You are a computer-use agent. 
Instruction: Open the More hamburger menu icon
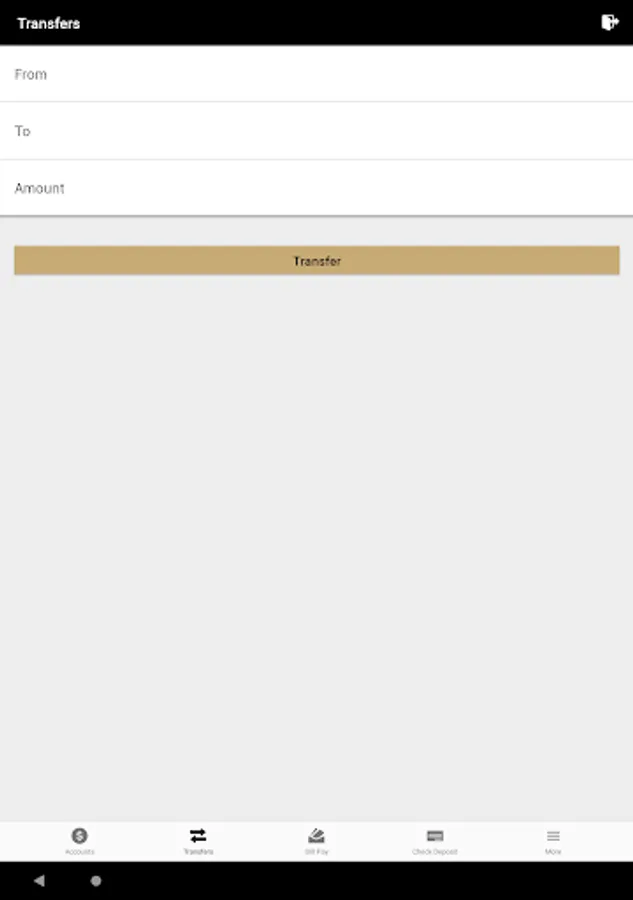pyautogui.click(x=553, y=836)
